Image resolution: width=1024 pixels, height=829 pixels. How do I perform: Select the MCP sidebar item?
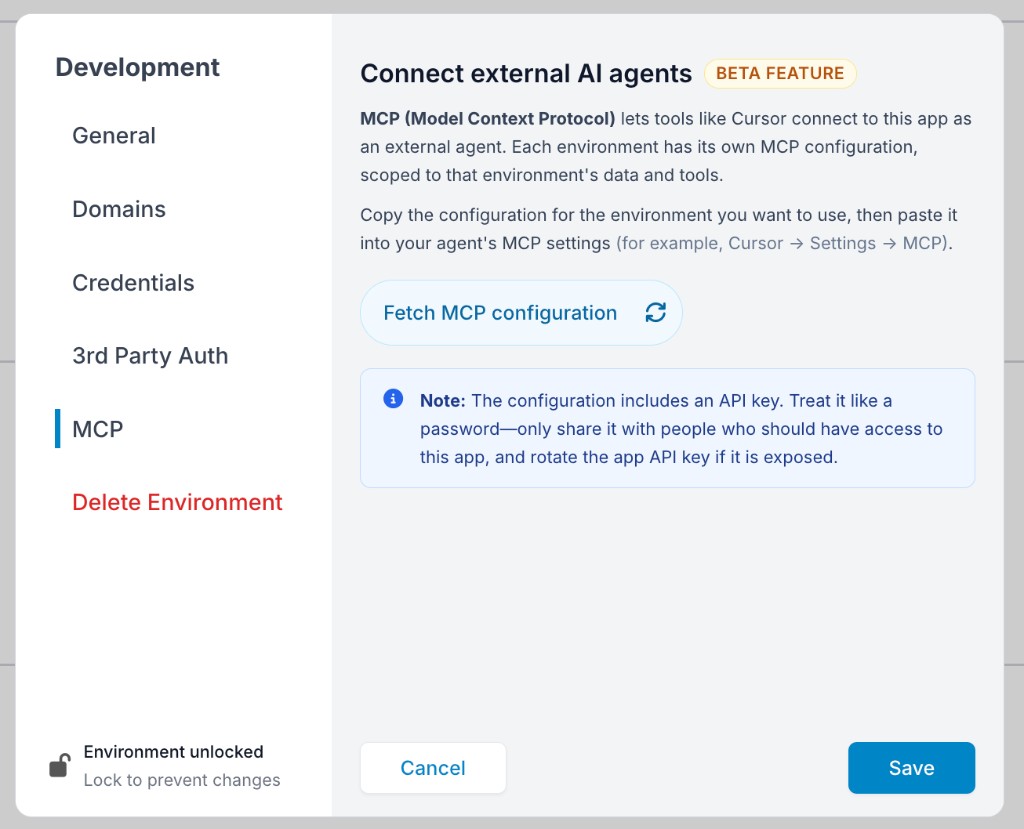pos(97,429)
